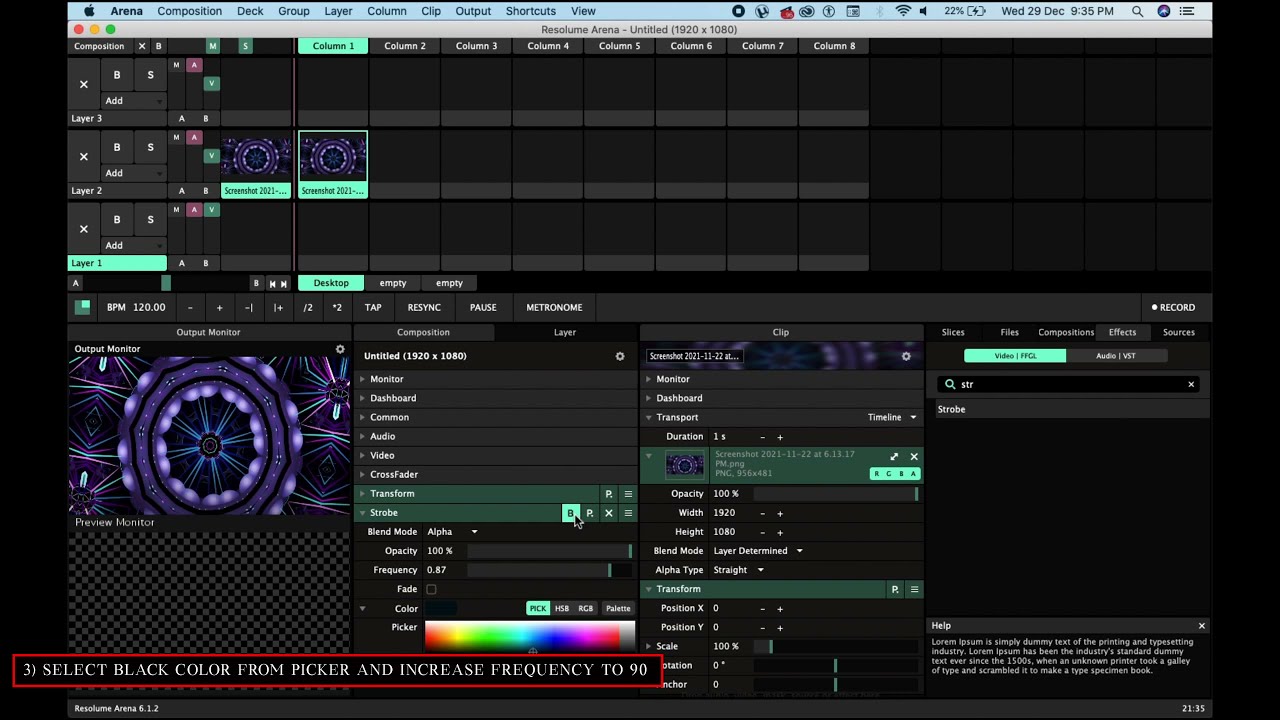1280x720 pixels.
Task: Toggle Solo on Layer 2
Action: click(151, 147)
